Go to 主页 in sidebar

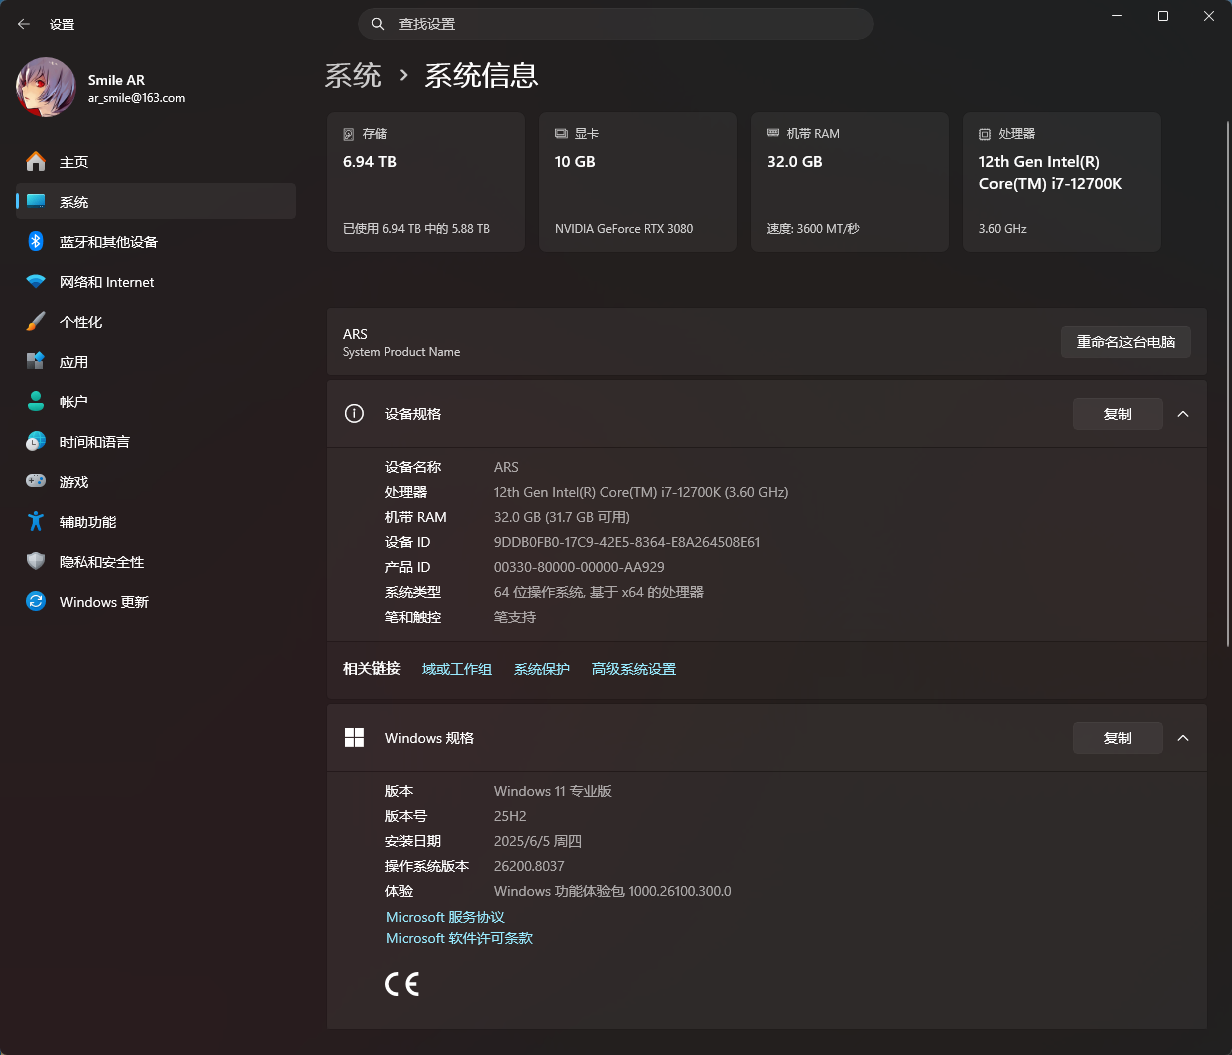click(x=74, y=162)
